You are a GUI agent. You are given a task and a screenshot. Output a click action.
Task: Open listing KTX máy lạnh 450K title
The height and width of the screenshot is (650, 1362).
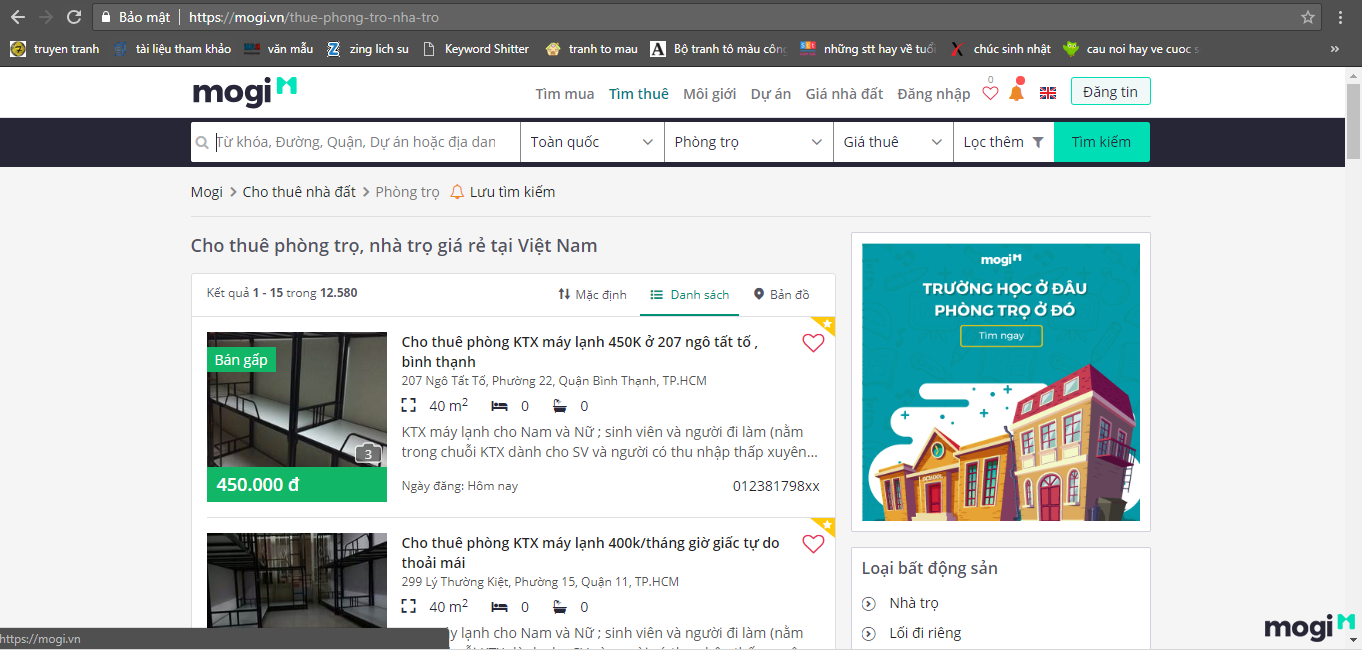tap(580, 352)
